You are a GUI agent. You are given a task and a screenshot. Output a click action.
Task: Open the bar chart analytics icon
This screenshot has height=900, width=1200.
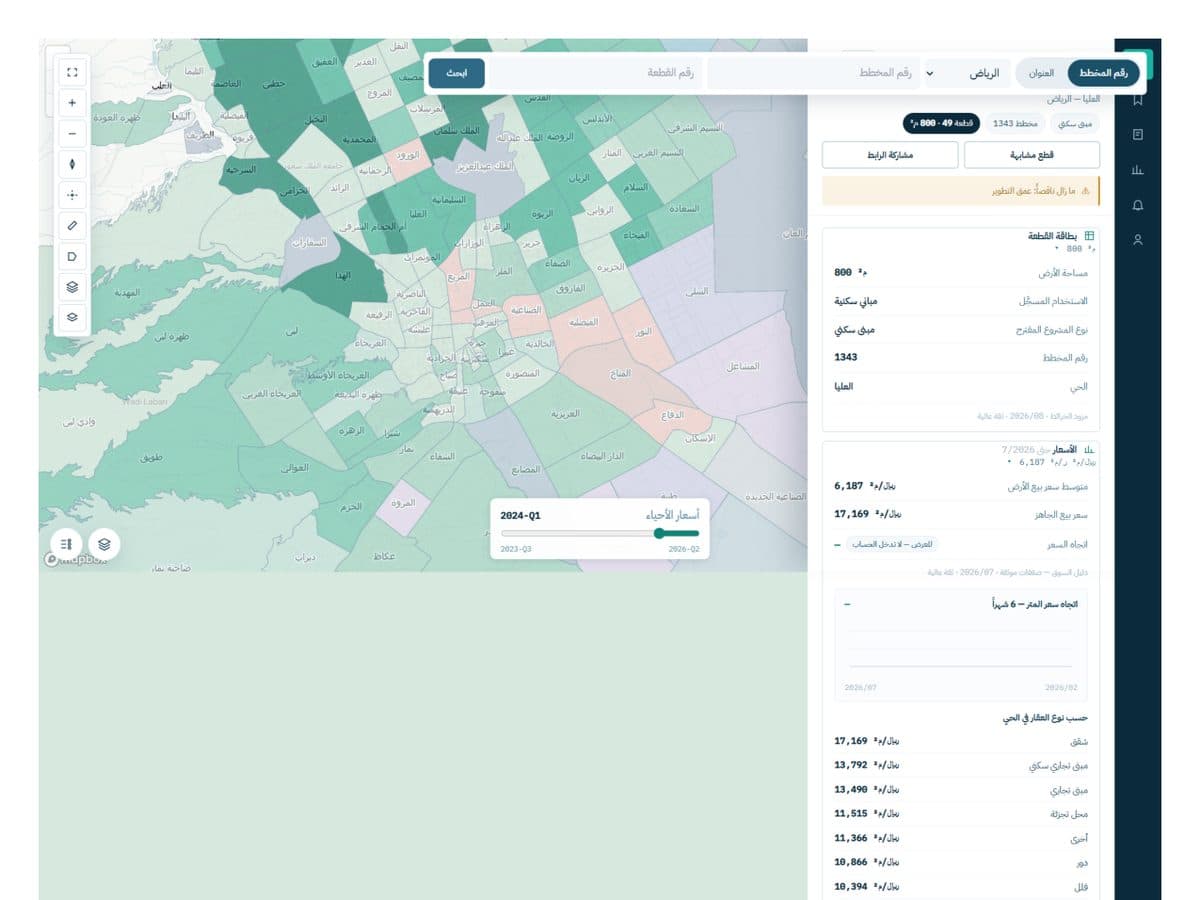[1138, 170]
